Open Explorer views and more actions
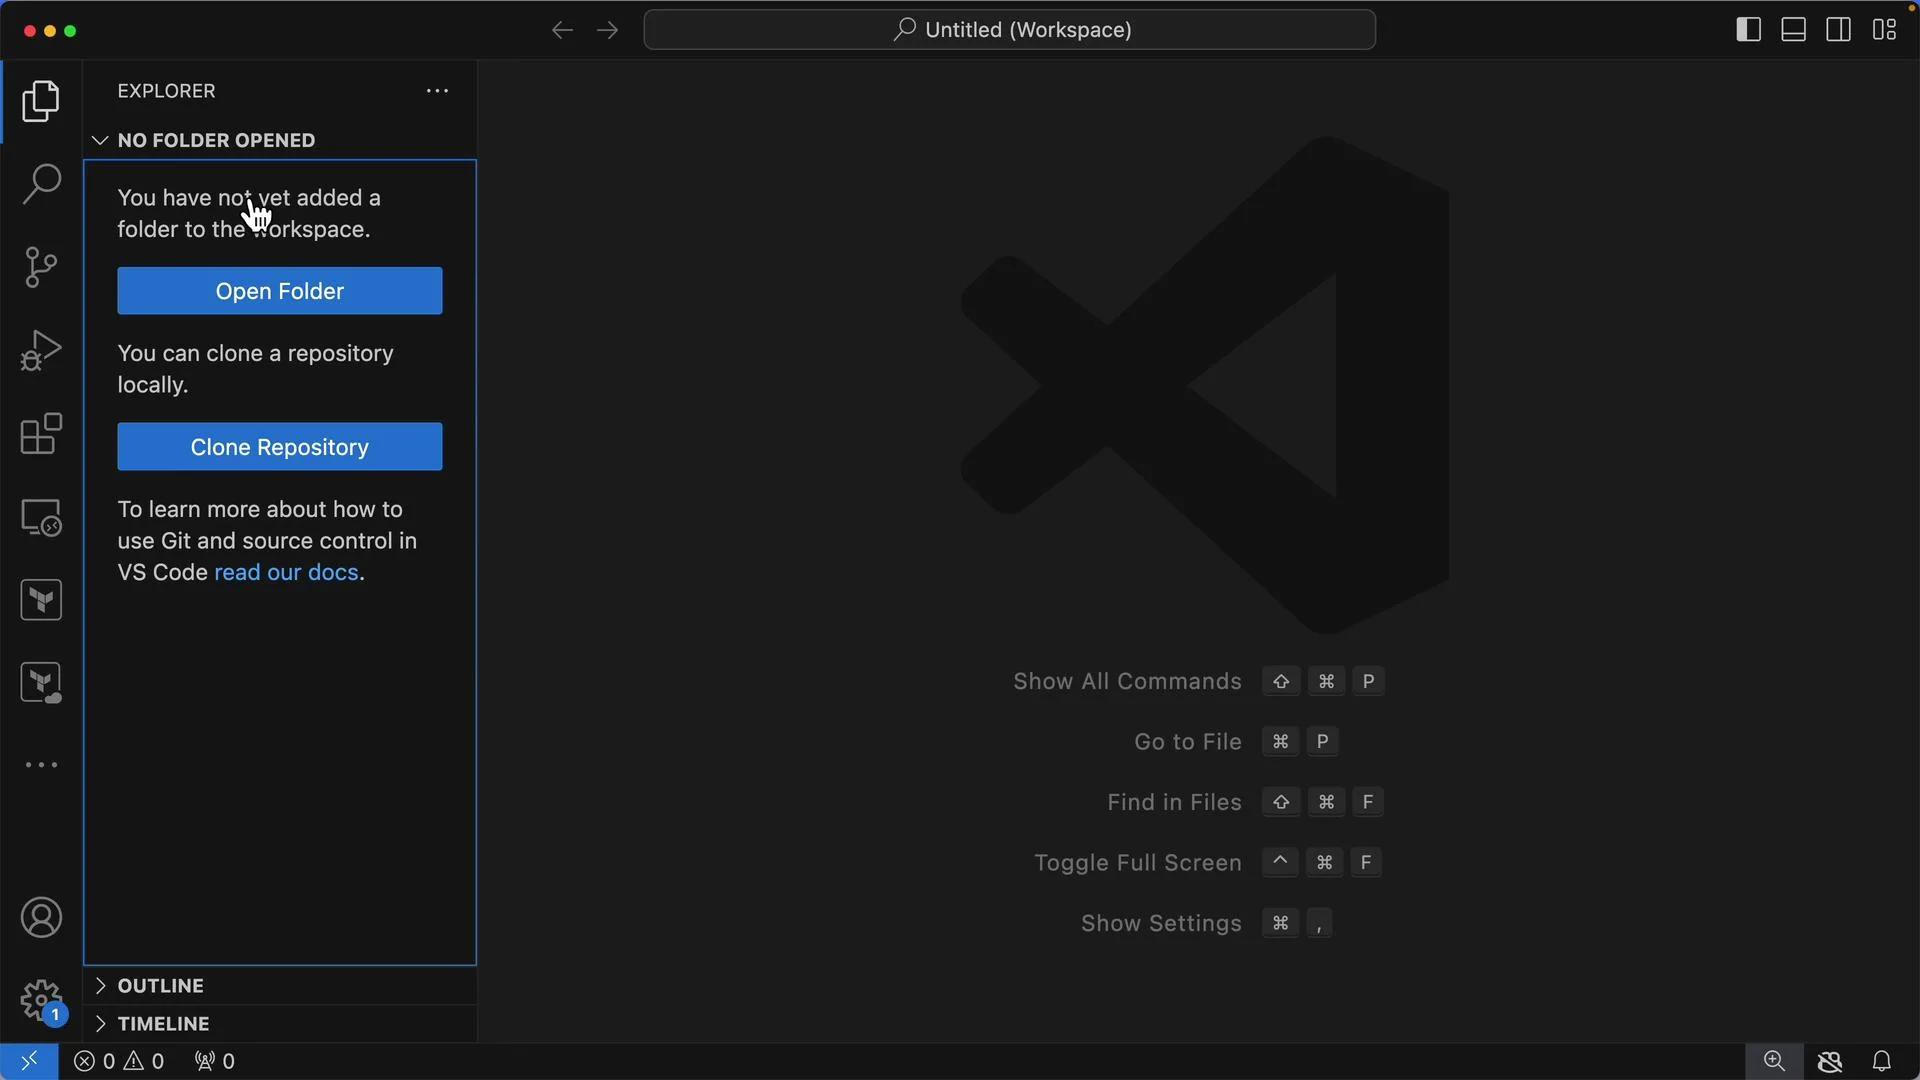1920x1080 pixels. click(x=437, y=91)
